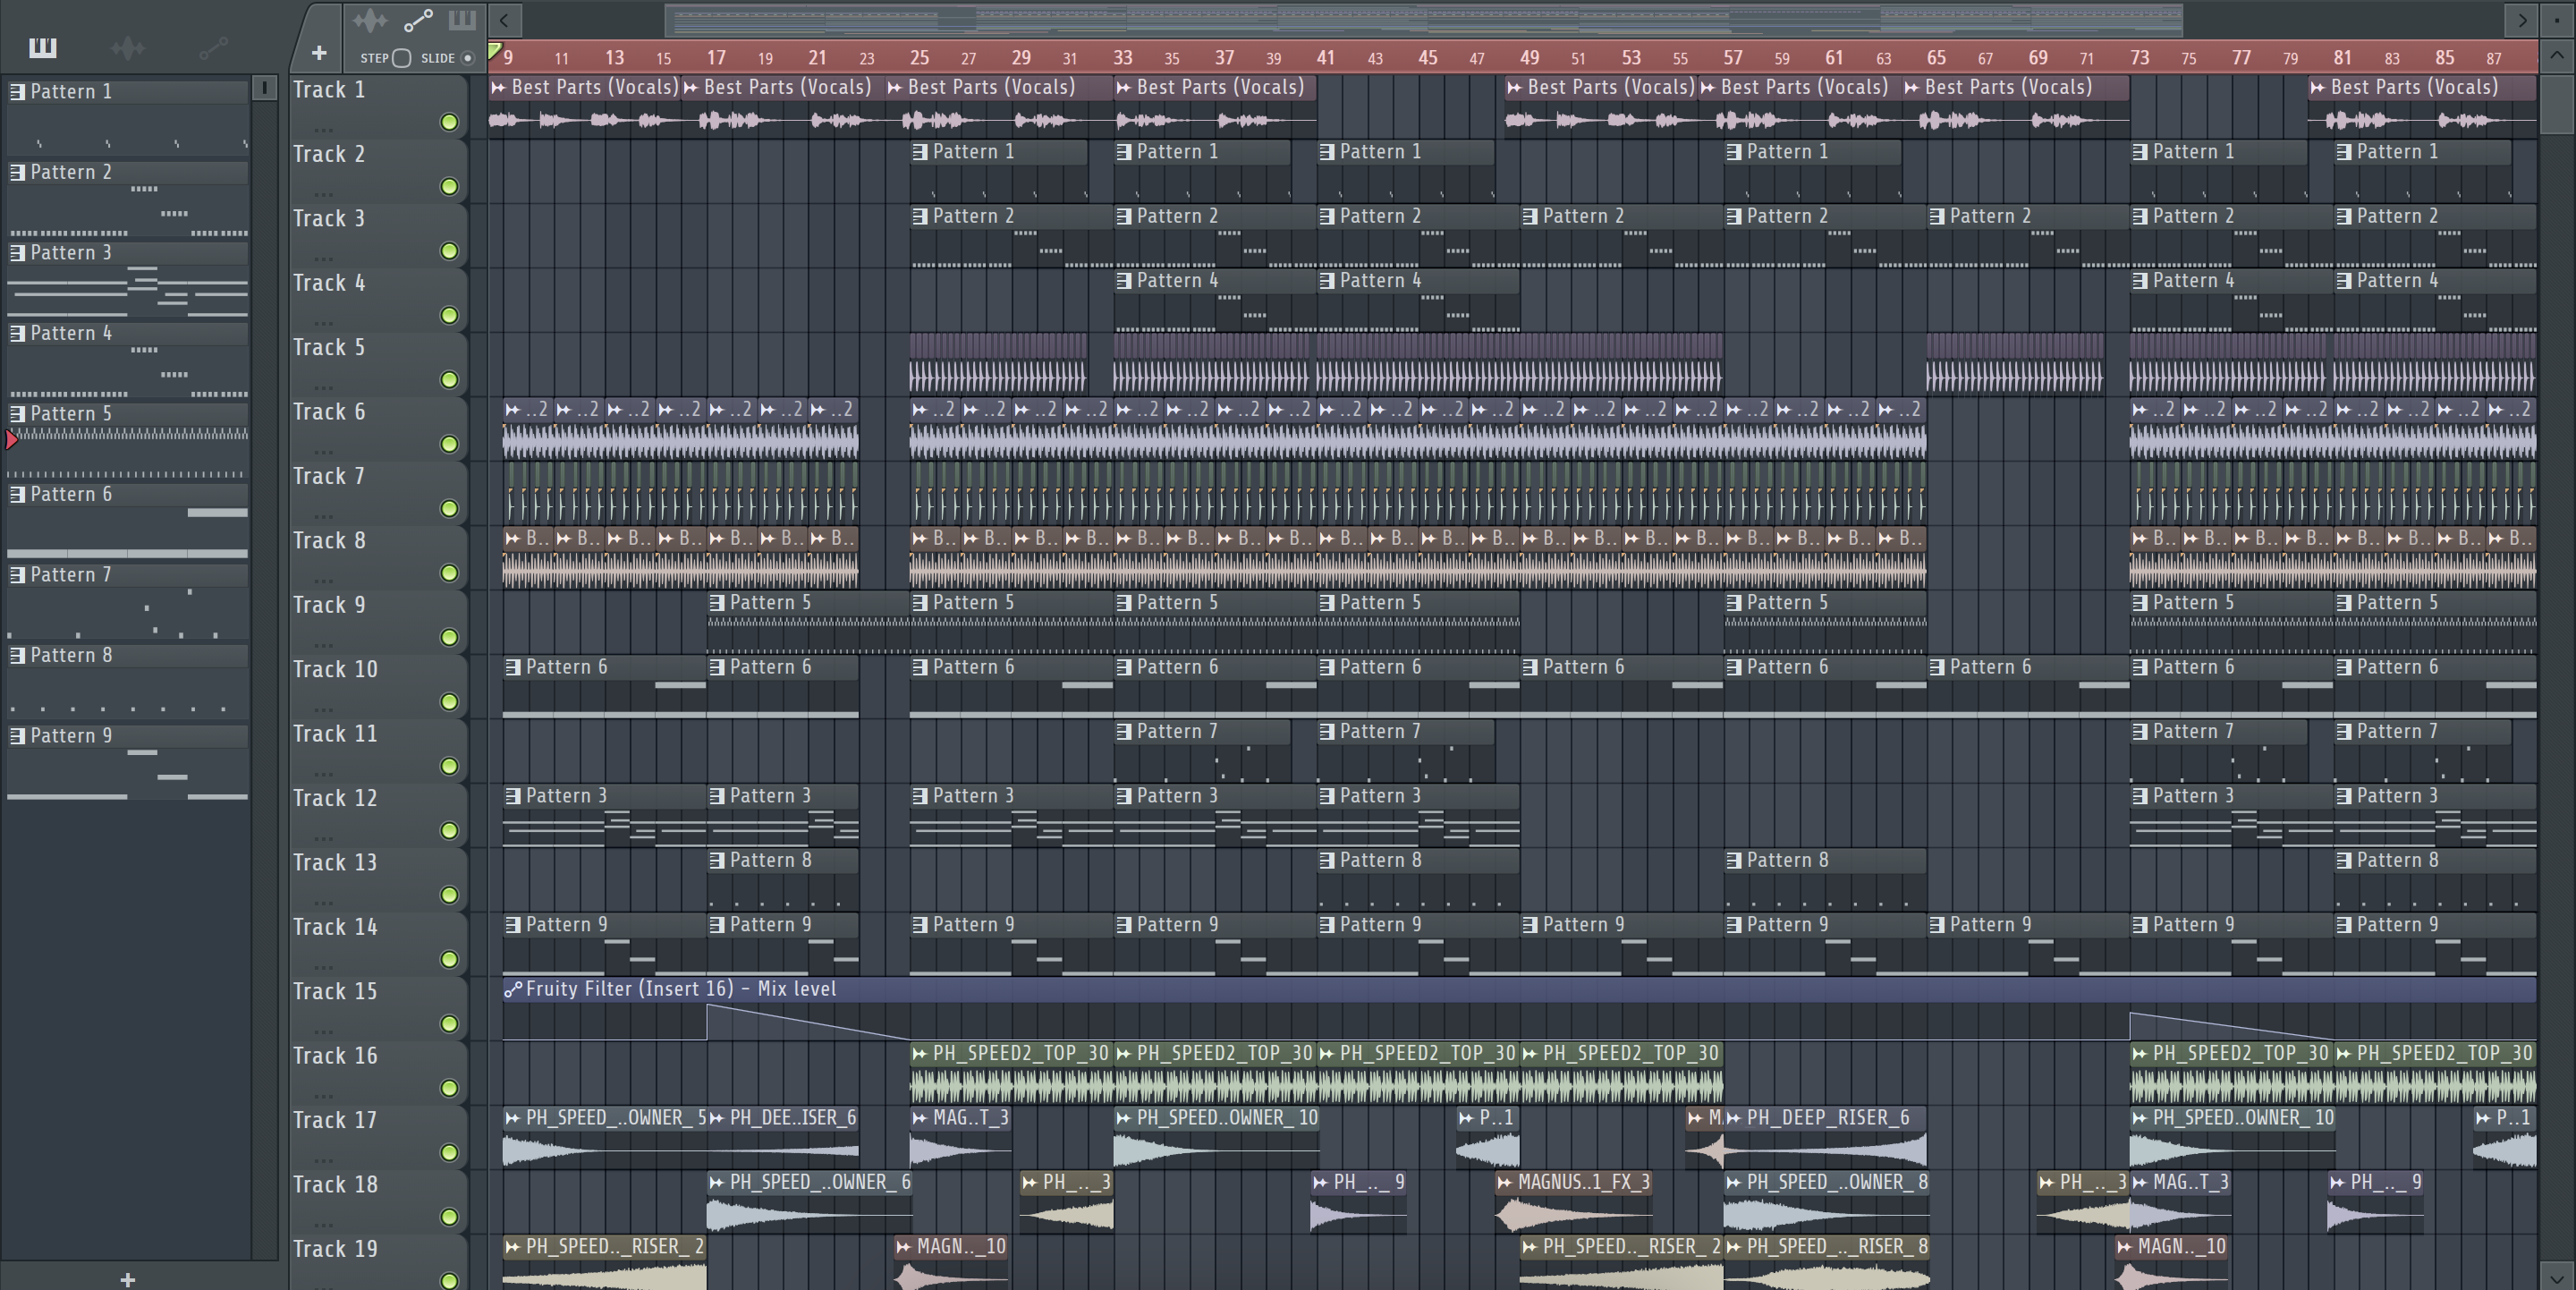
Task: Open clip menu of PH_SPEED_.._RISER_8
Action: 1735,1247
